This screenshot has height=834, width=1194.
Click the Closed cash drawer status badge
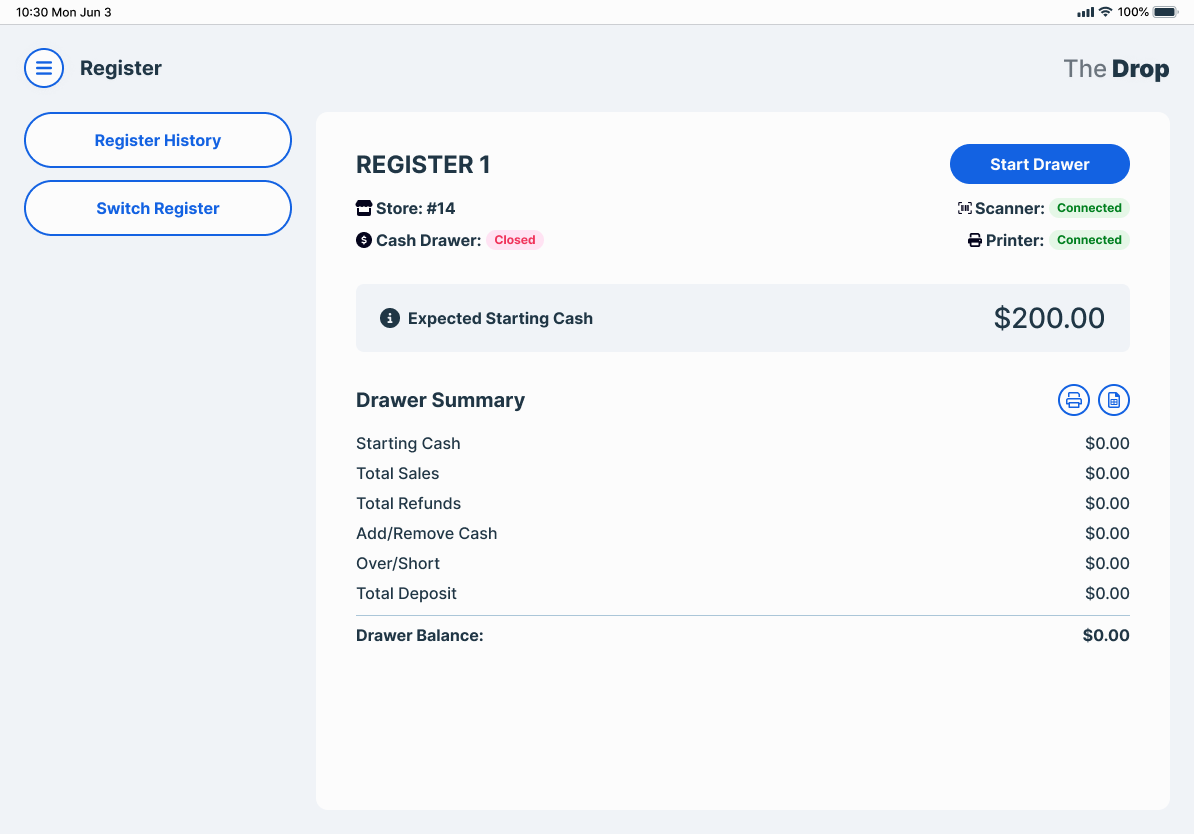[x=515, y=240]
